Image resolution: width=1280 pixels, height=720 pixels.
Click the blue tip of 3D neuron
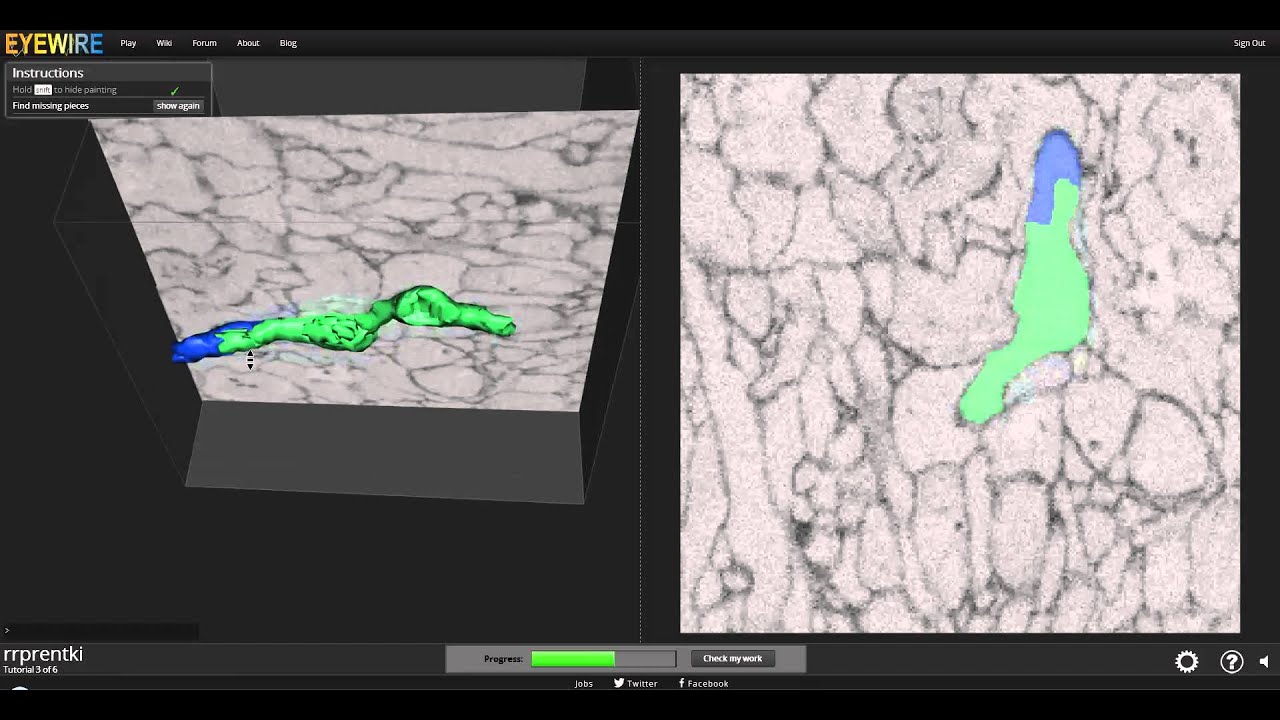coord(198,346)
